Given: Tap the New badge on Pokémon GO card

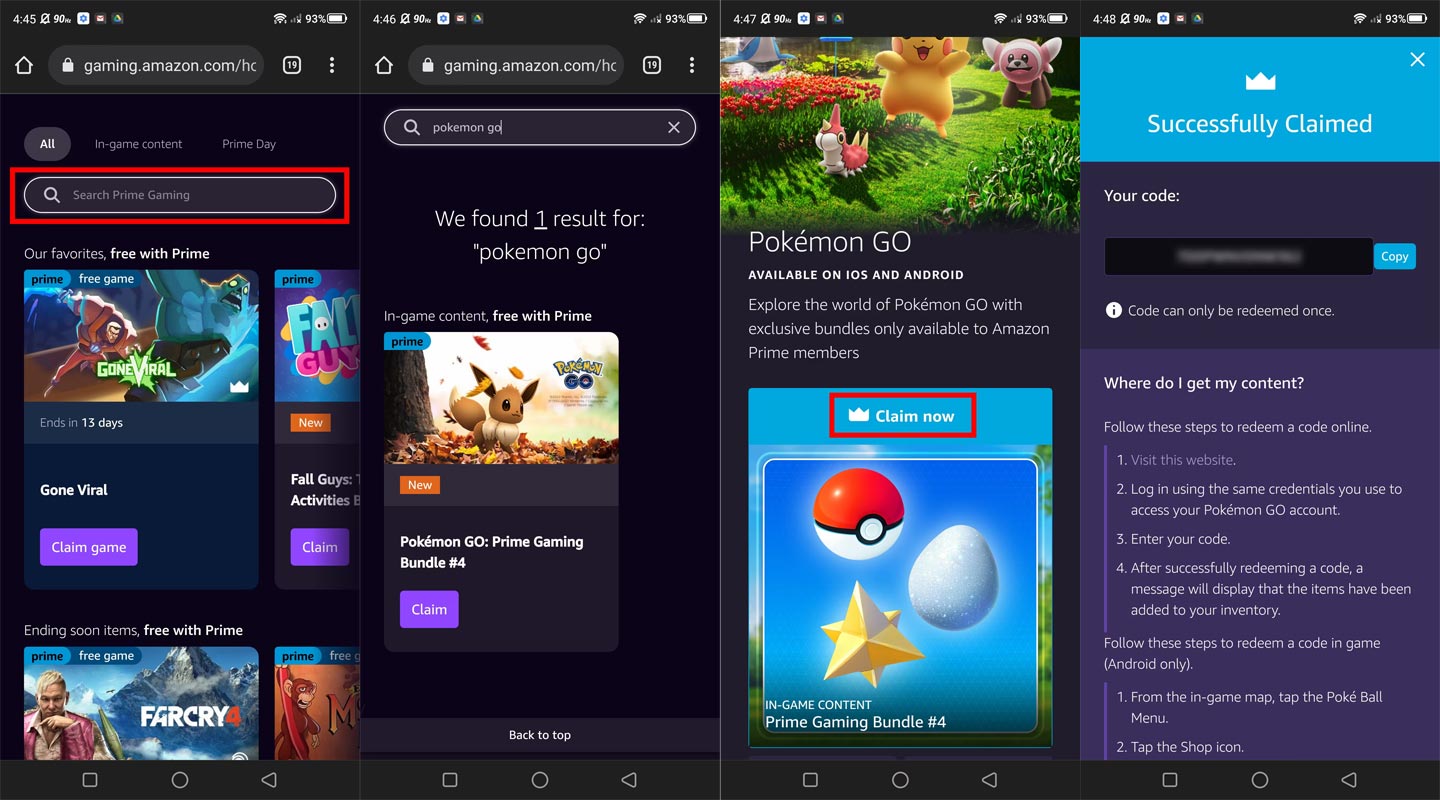Looking at the screenshot, I should tap(420, 485).
